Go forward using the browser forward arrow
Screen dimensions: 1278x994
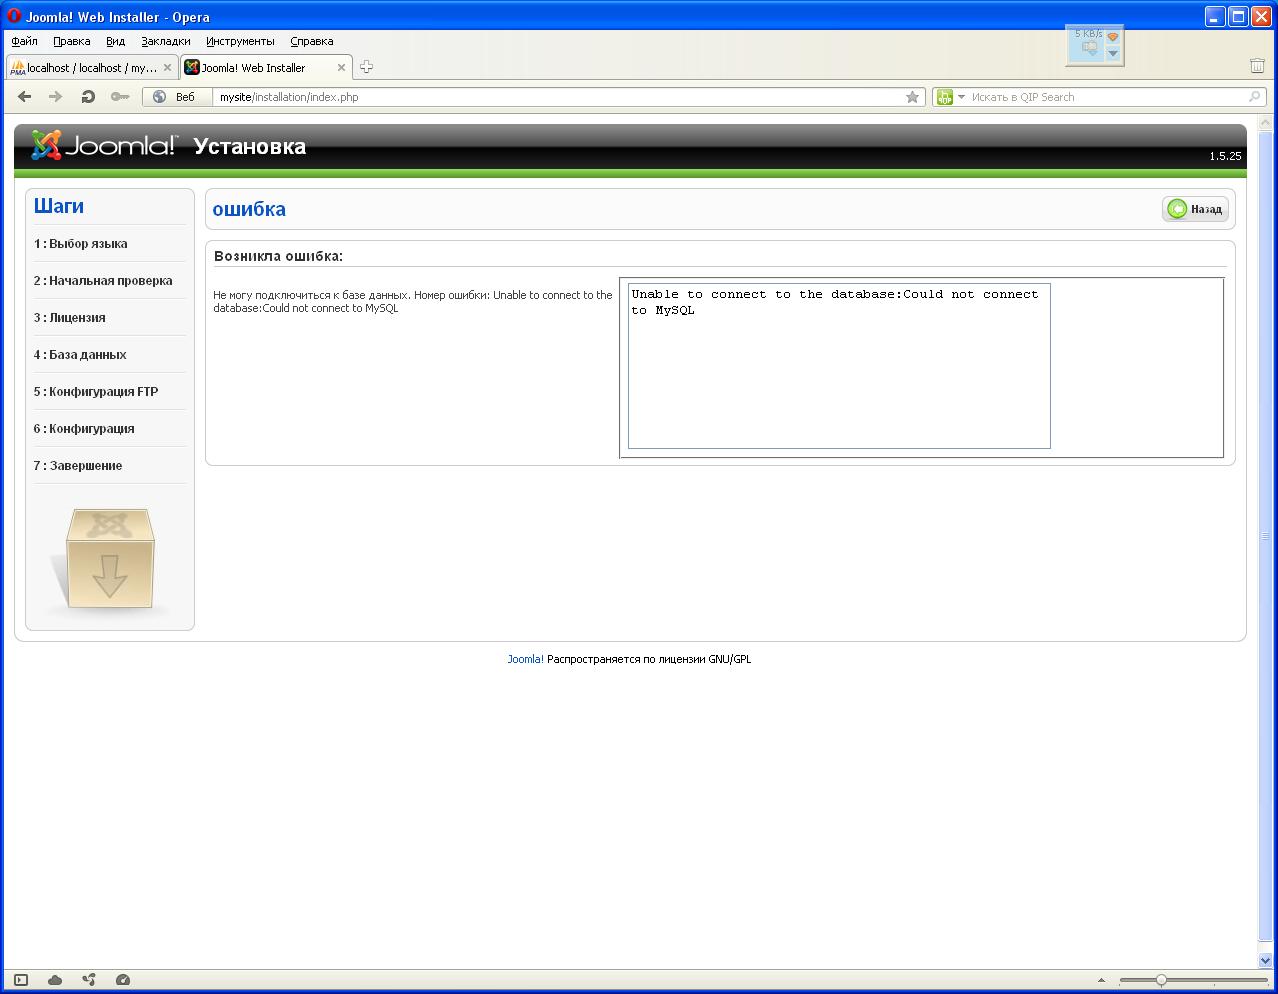(56, 97)
